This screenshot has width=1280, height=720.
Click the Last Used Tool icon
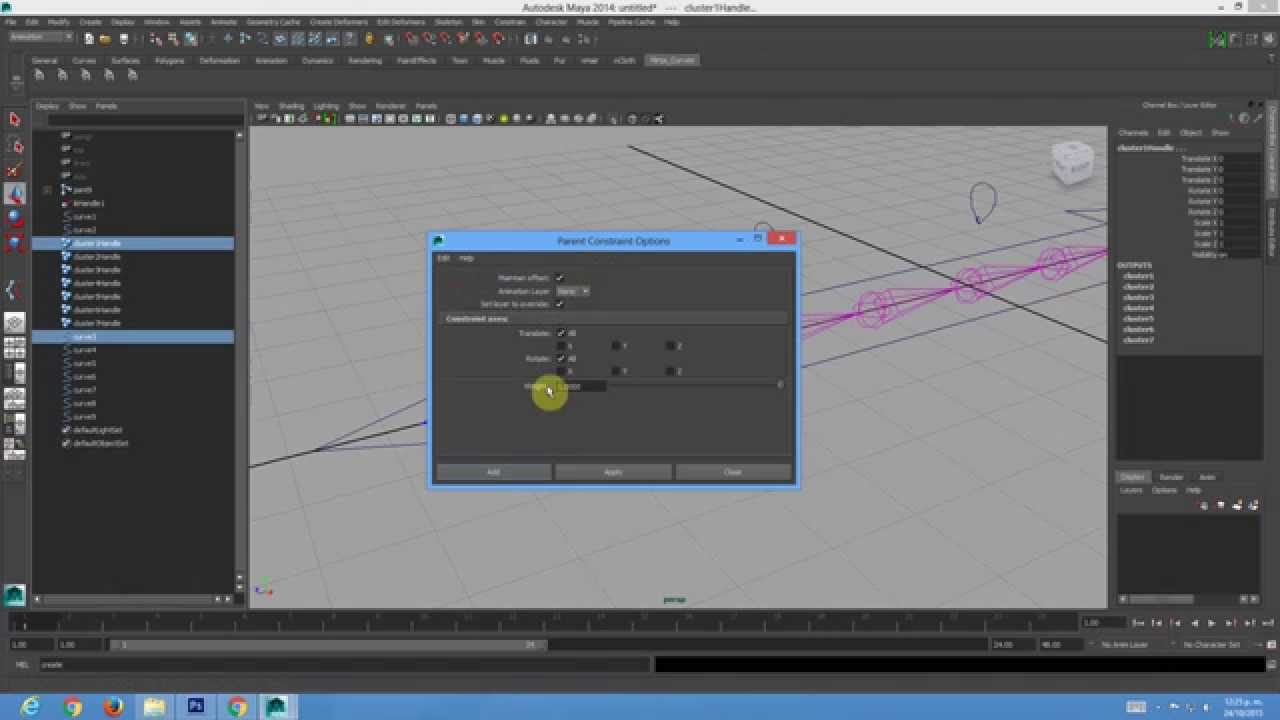click(x=14, y=290)
